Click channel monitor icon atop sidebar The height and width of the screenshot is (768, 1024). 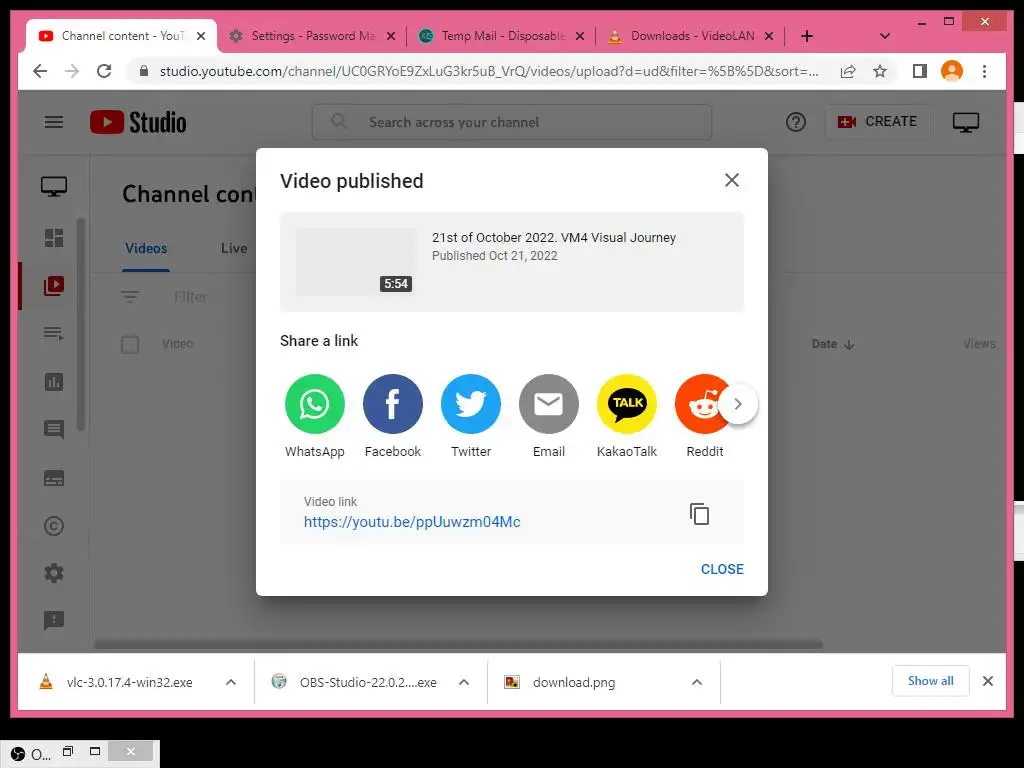54,187
